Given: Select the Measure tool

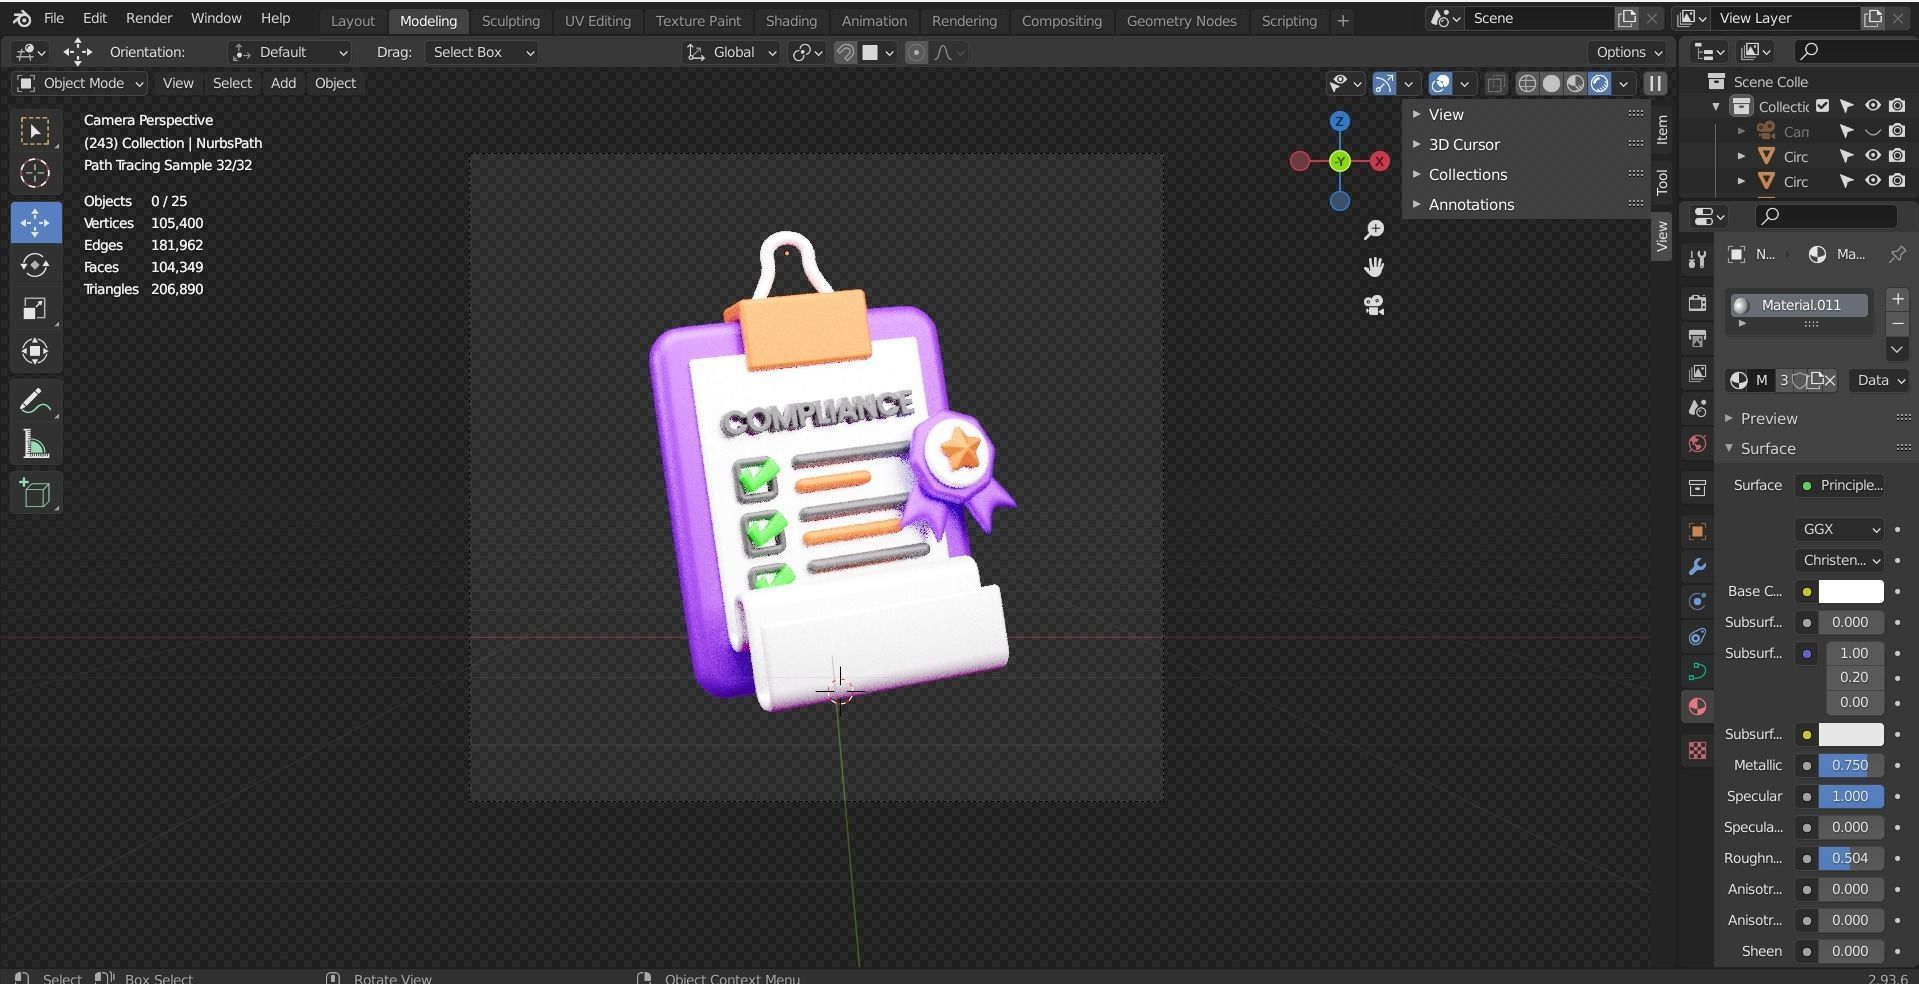Looking at the screenshot, I should pos(35,445).
